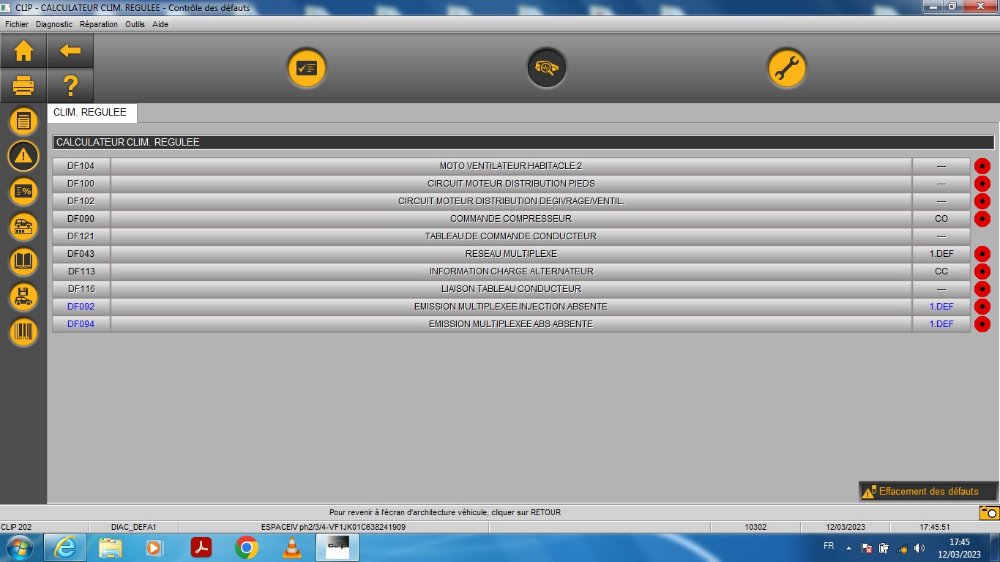Click the red indicator for DF104 row
Screen dimensions: 1000x562
[982, 166]
